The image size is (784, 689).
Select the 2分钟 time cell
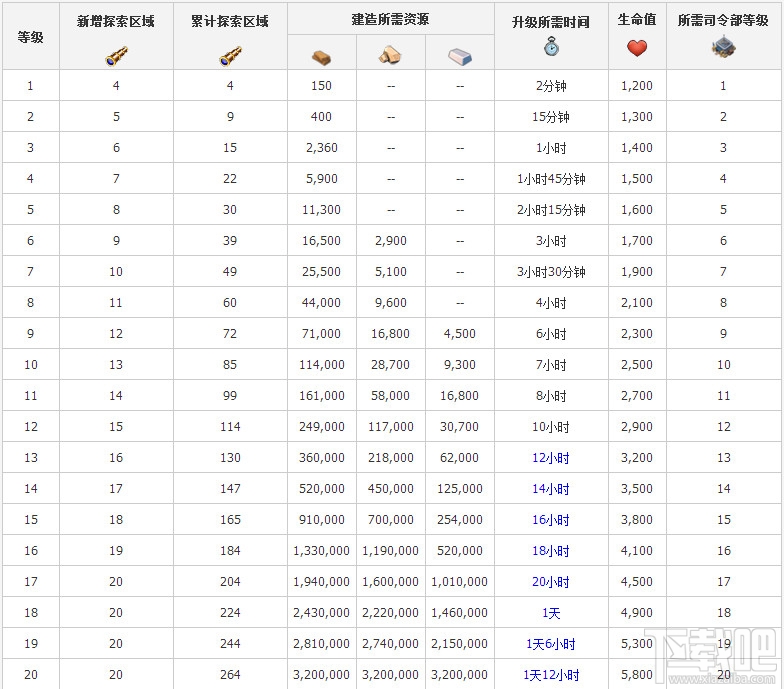coord(551,86)
